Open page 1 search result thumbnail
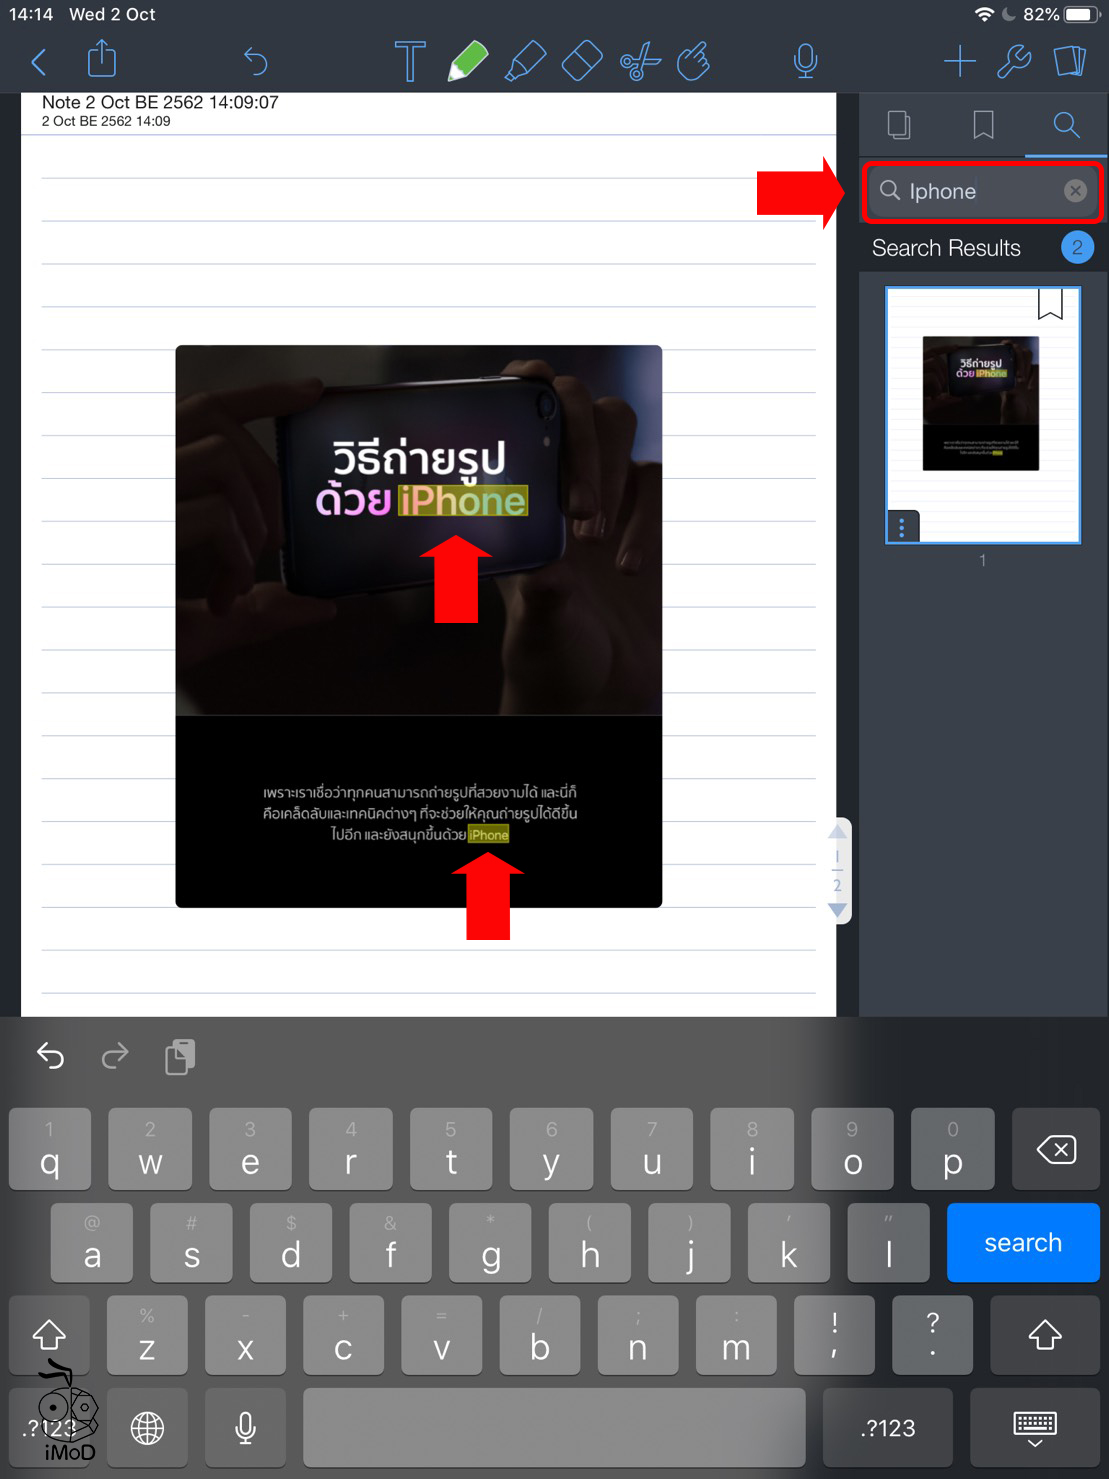This screenshot has width=1109, height=1479. point(982,415)
